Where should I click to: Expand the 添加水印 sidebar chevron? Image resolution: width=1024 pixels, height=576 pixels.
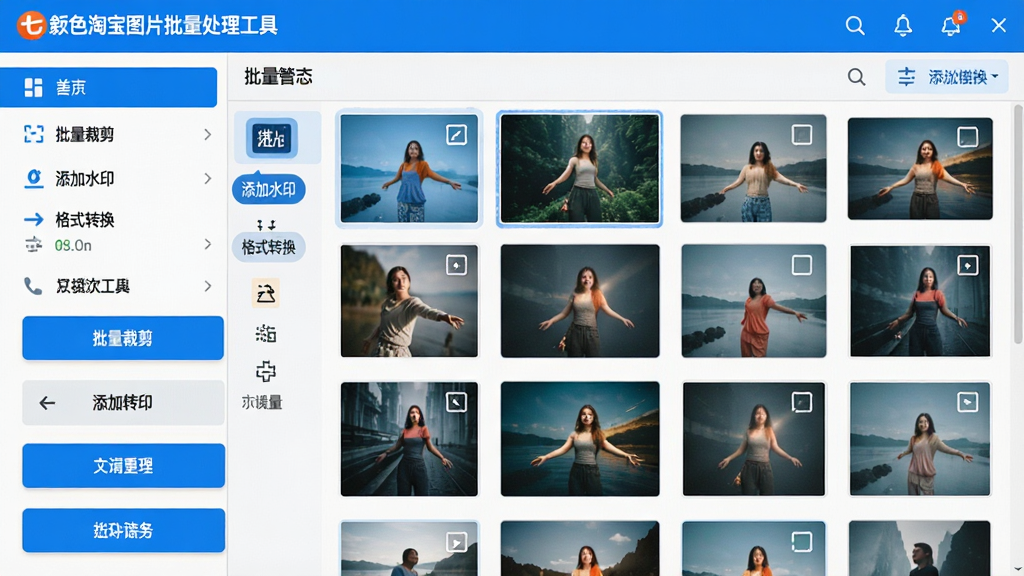pos(208,178)
